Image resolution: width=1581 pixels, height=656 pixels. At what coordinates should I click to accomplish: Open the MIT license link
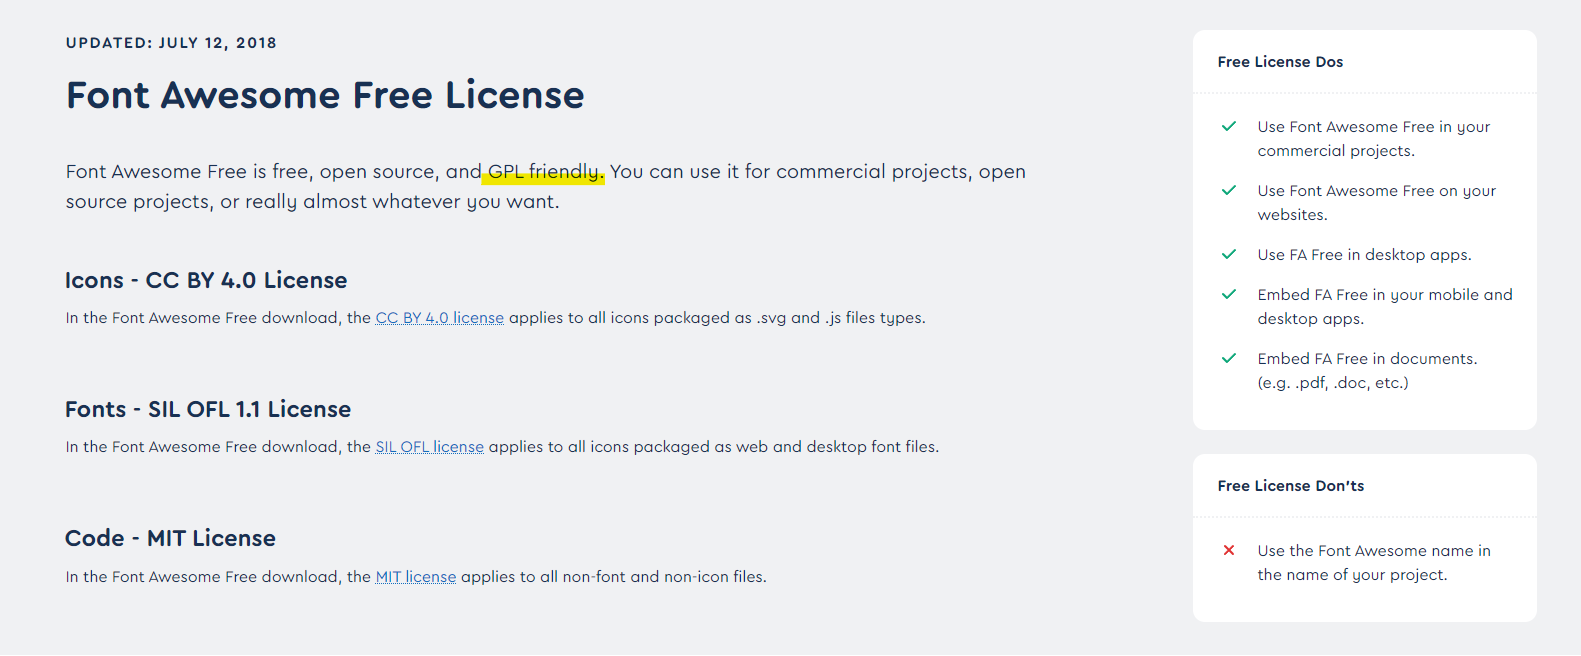[x=416, y=577]
